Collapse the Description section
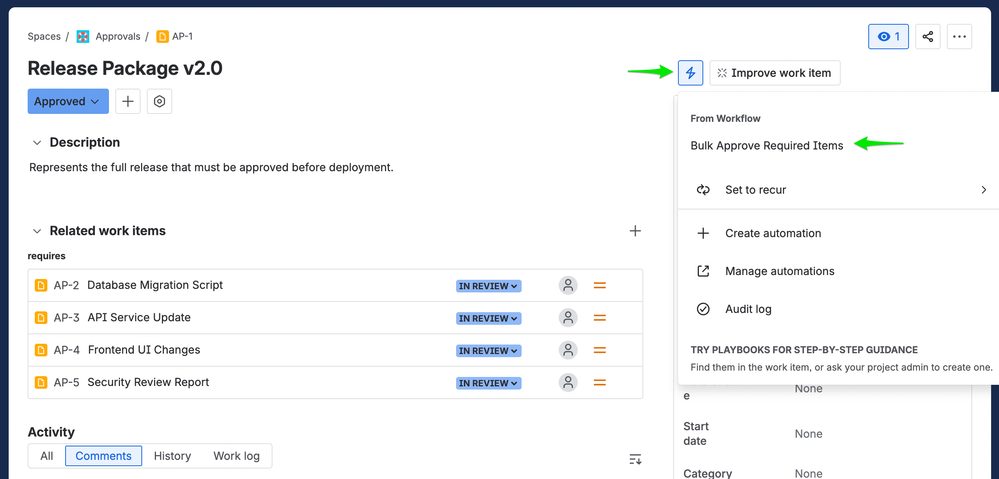Screen dimensions: 999x479 (x=37, y=143)
